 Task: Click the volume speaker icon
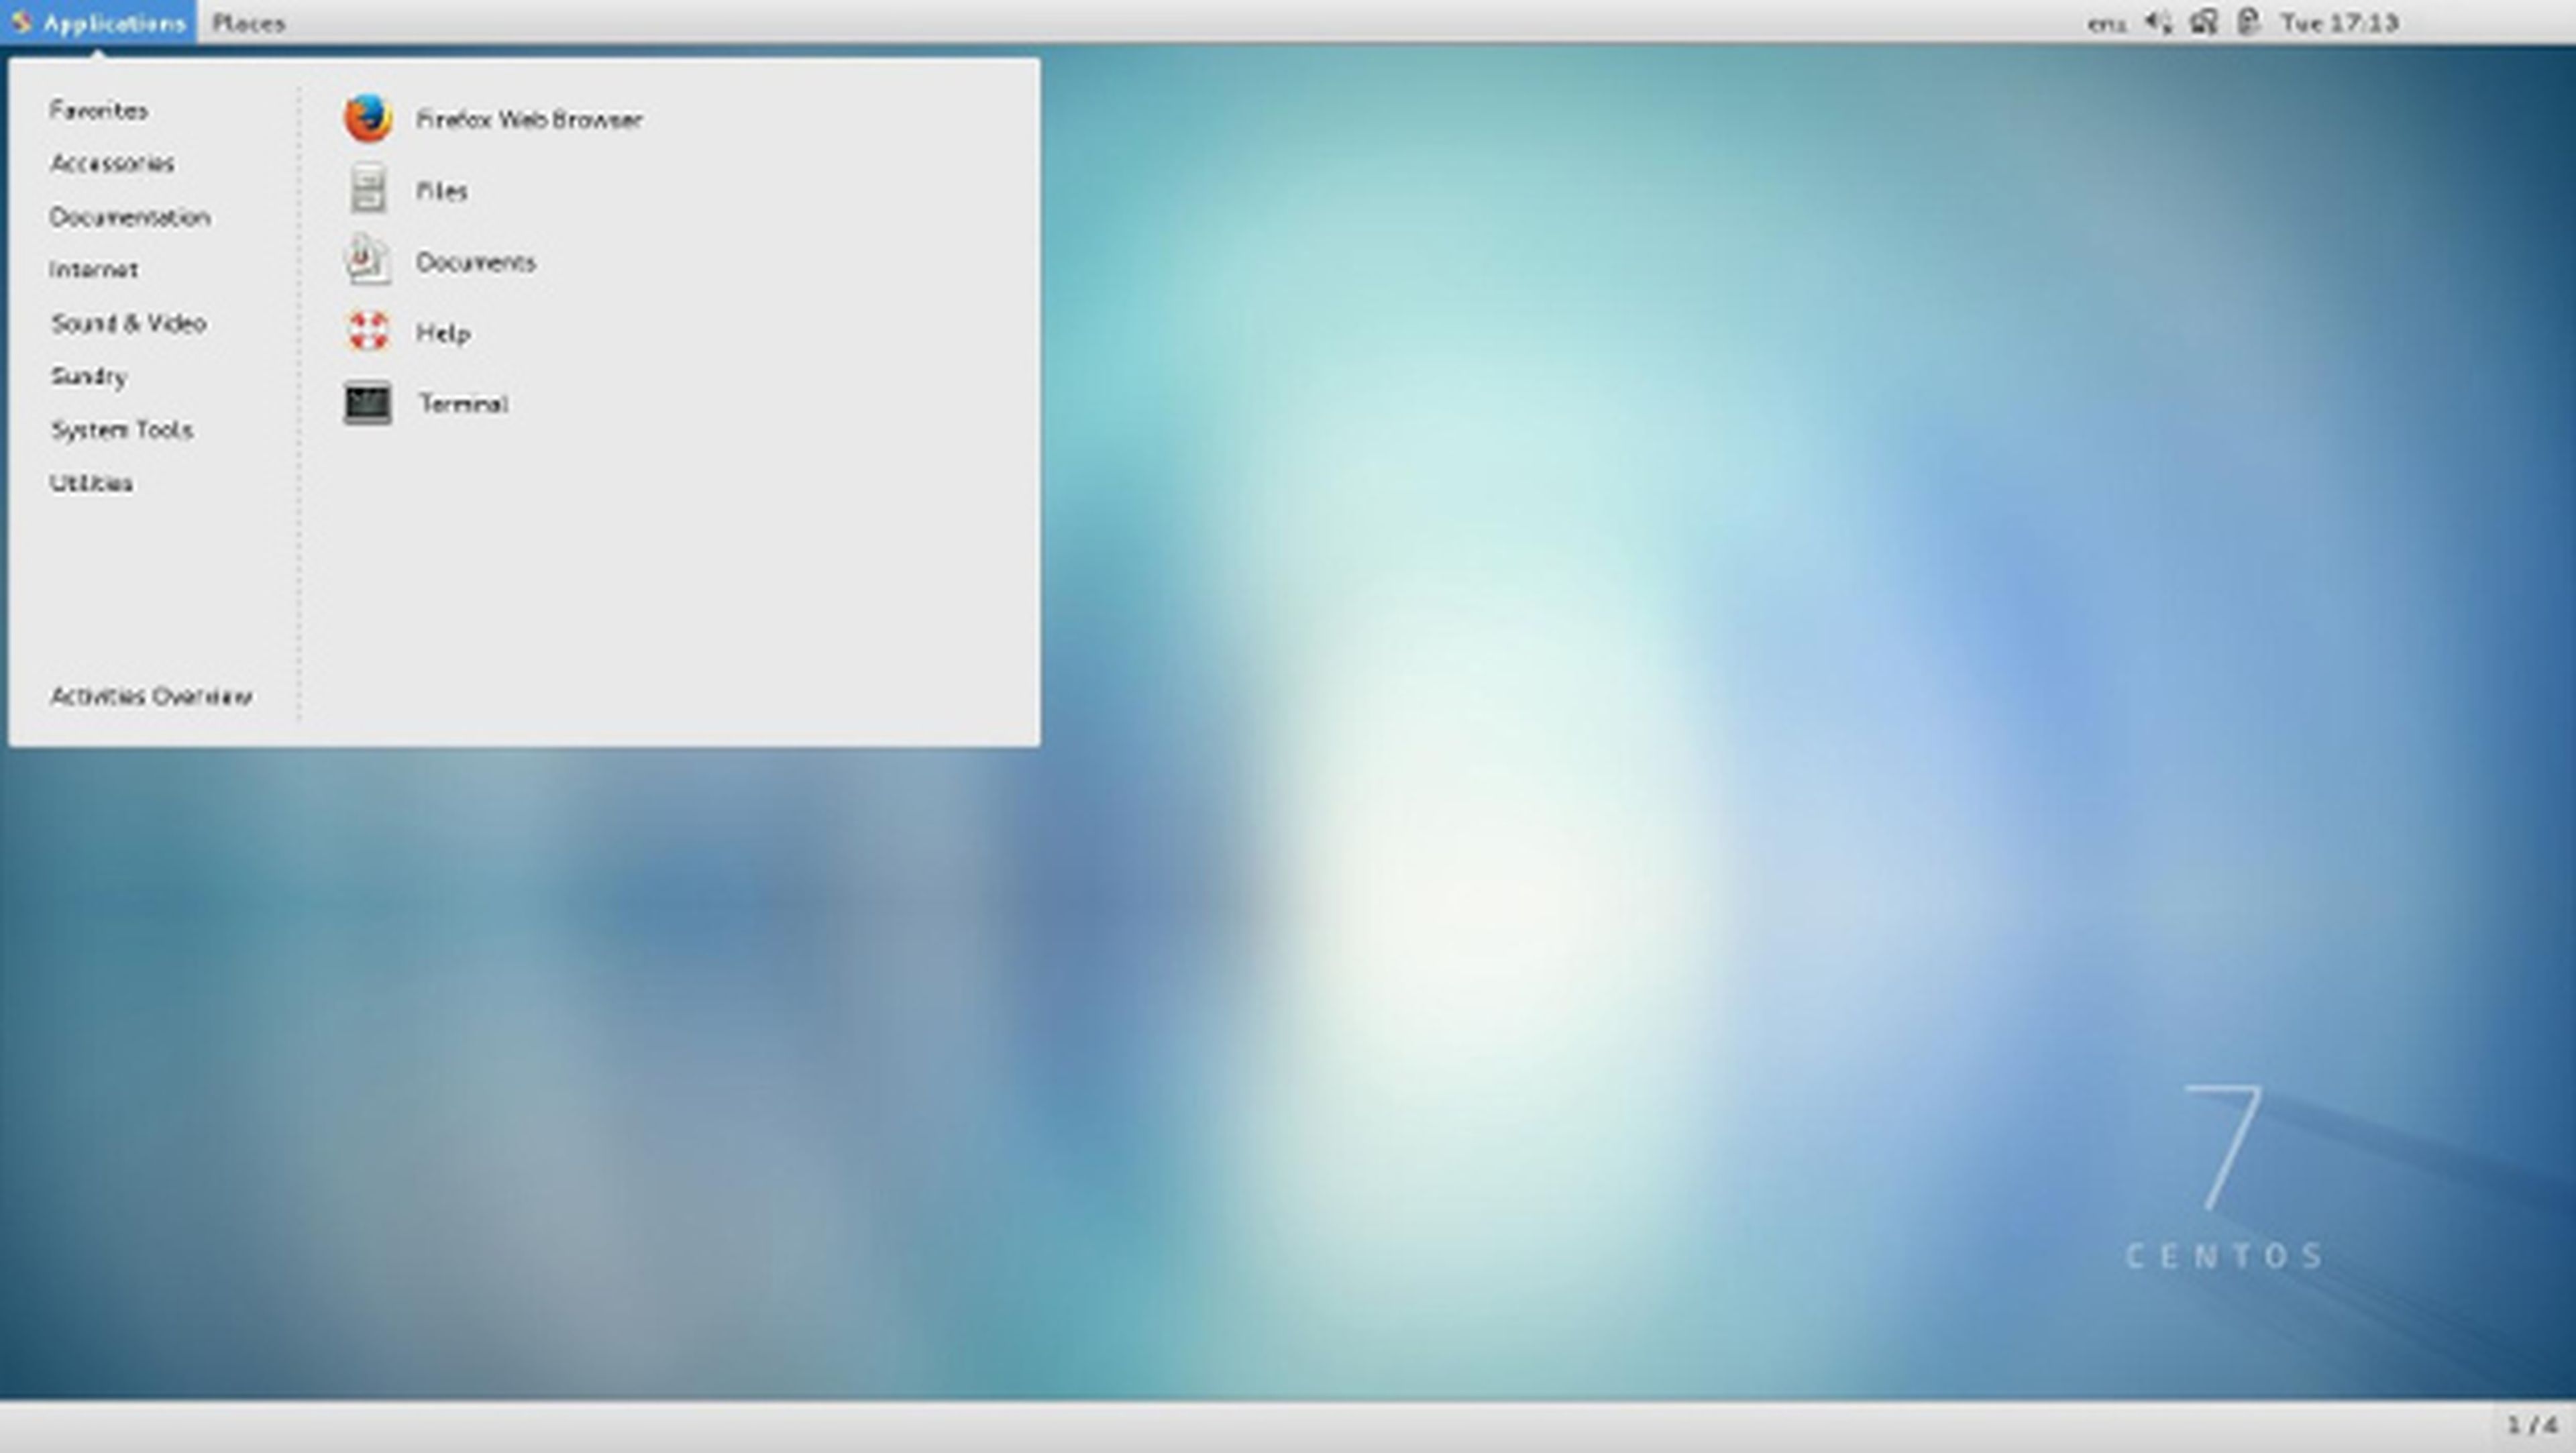pyautogui.click(x=2157, y=22)
